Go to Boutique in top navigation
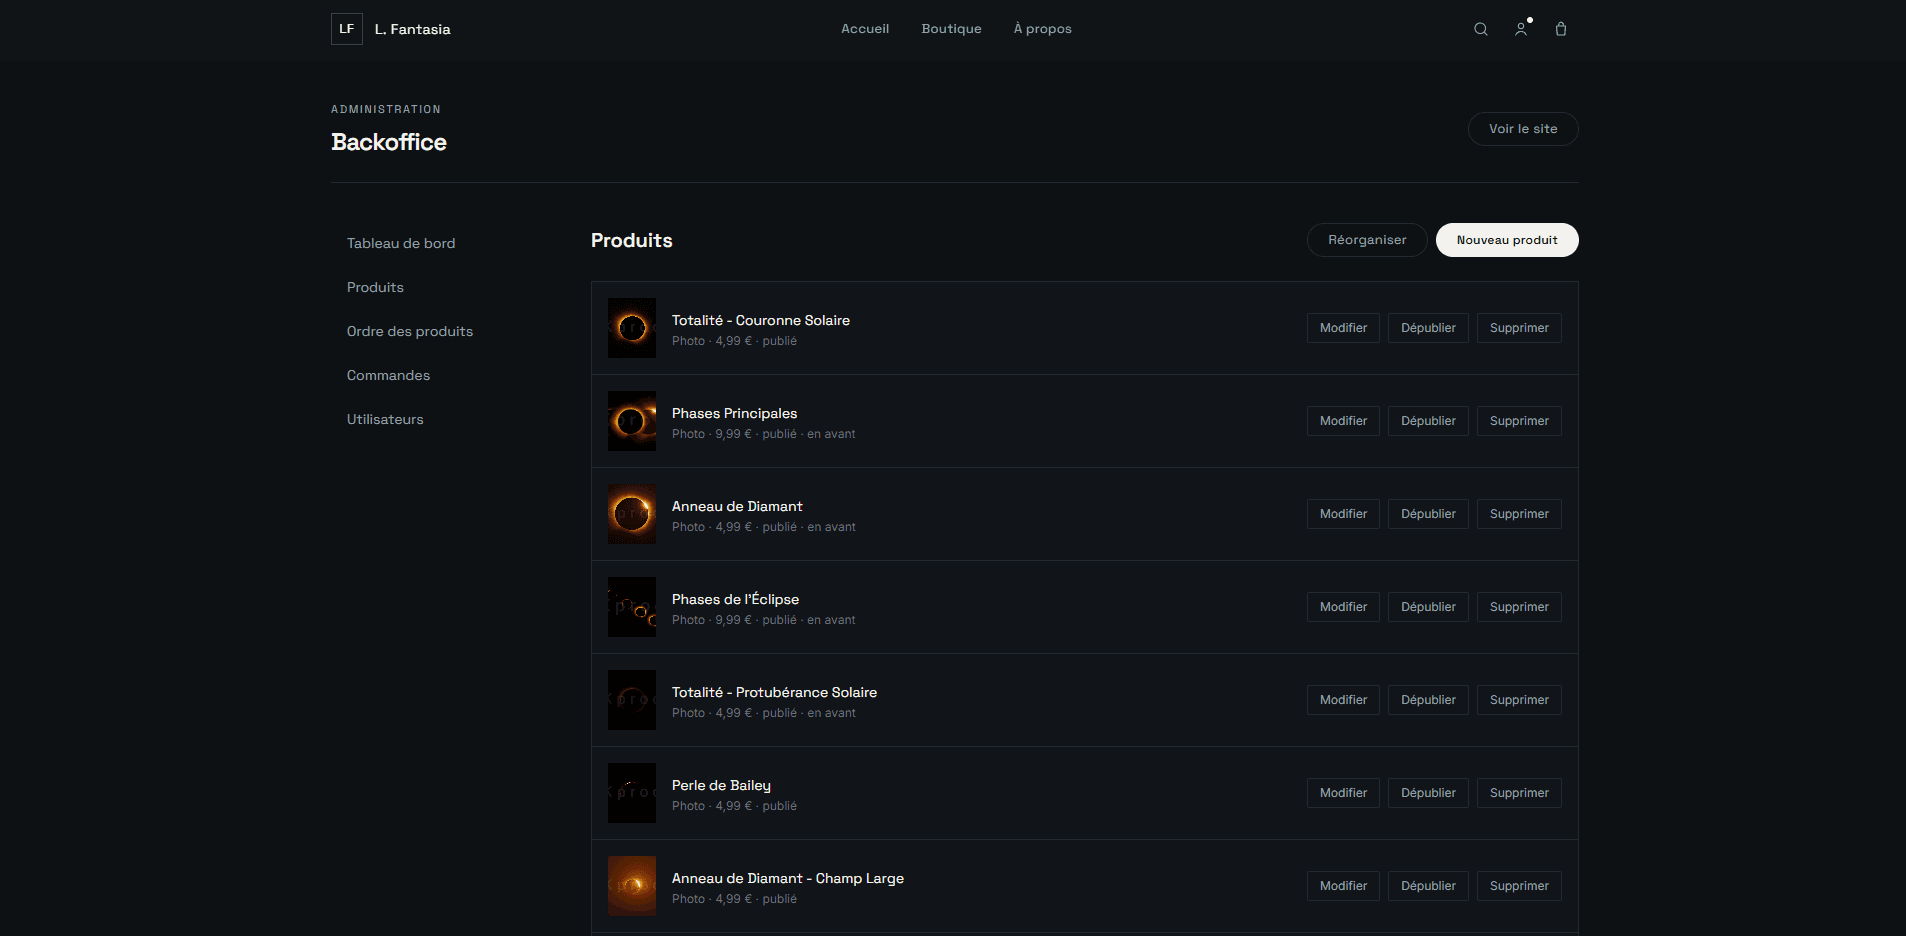Viewport: 1906px width, 936px height. [951, 29]
